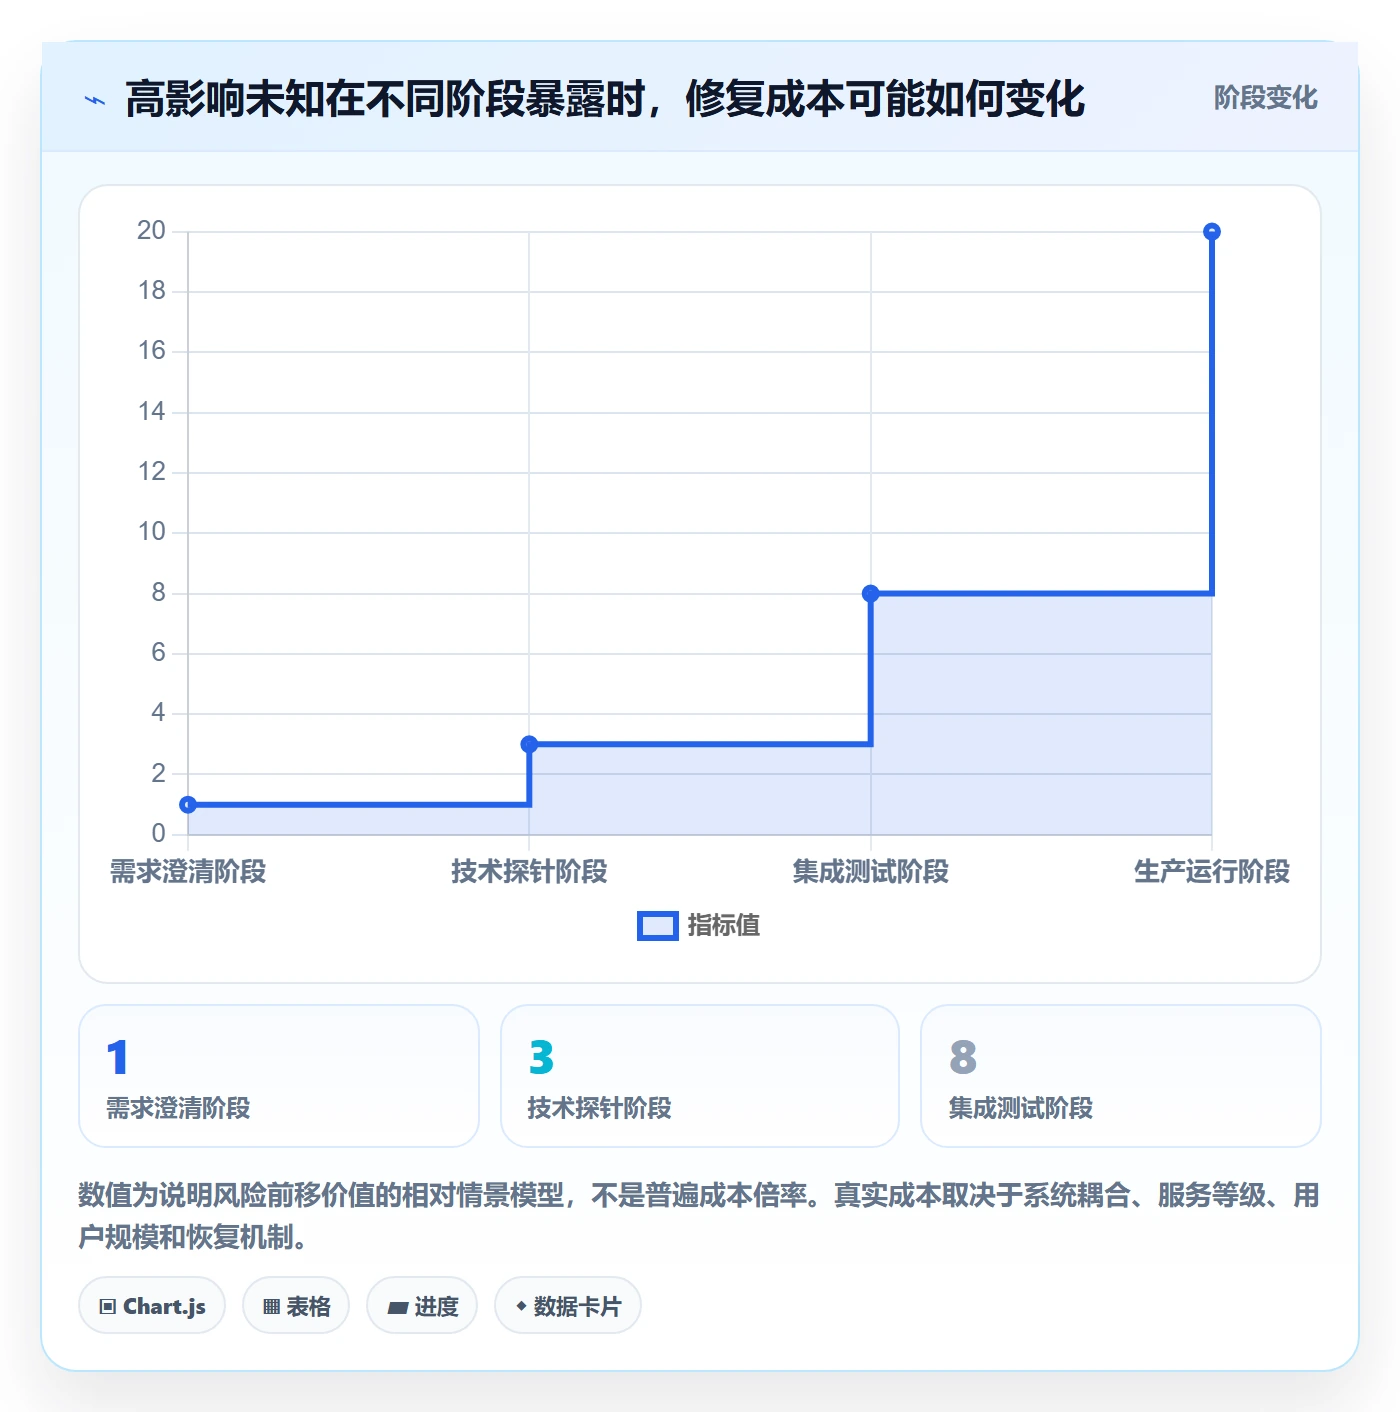This screenshot has height=1412, width=1400.
Task: Click the footnote text starting with 数值为说明
Action: click(x=699, y=1216)
